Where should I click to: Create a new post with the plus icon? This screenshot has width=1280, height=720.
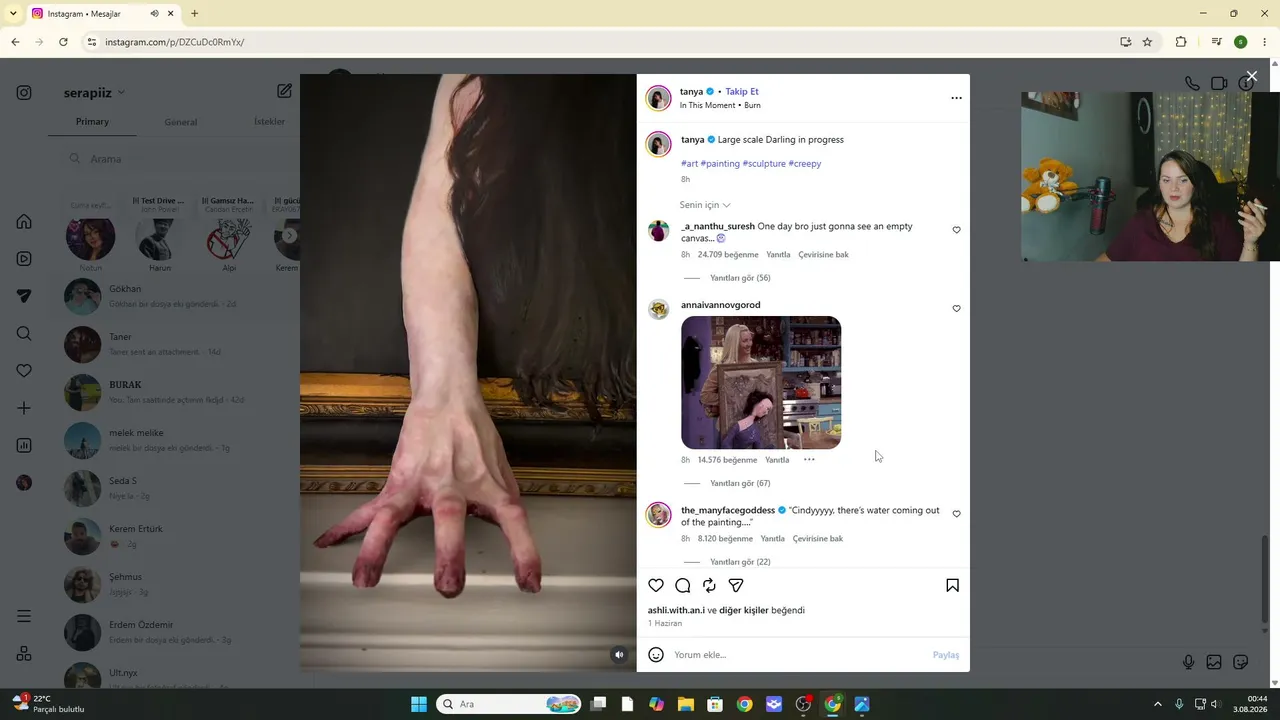click(24, 408)
